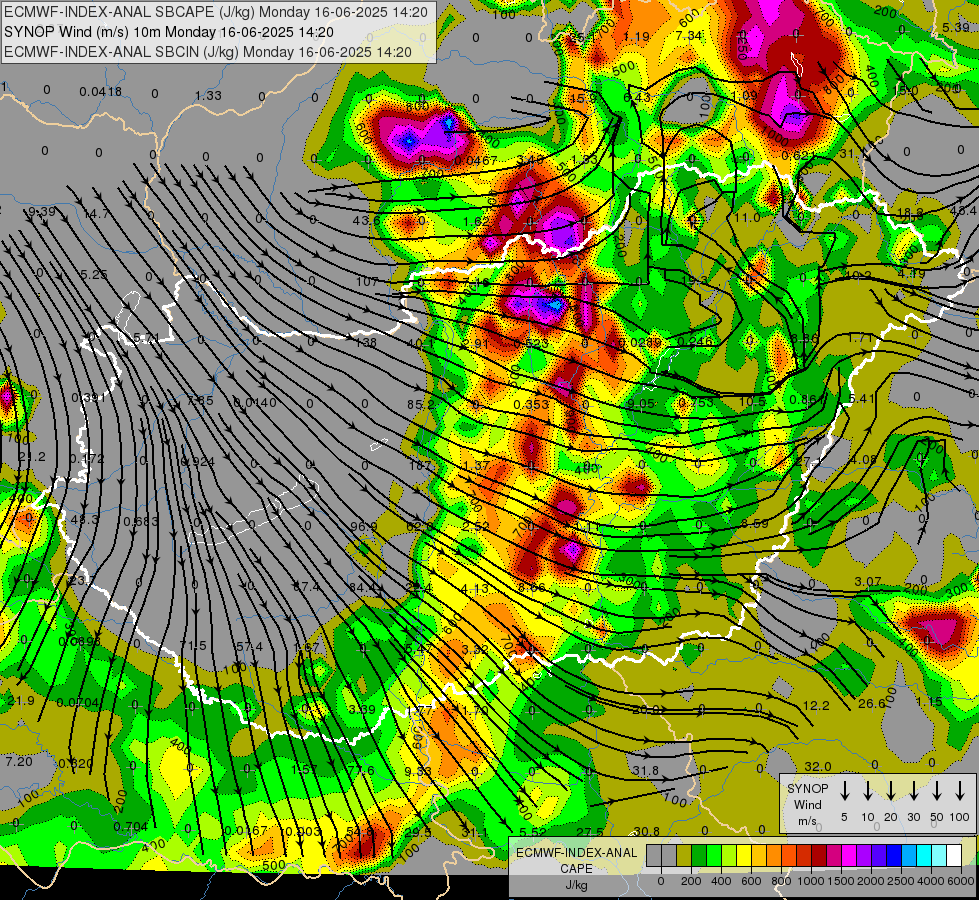
Task: Click the '1000' tick on CAPE legend
Action: click(810, 881)
